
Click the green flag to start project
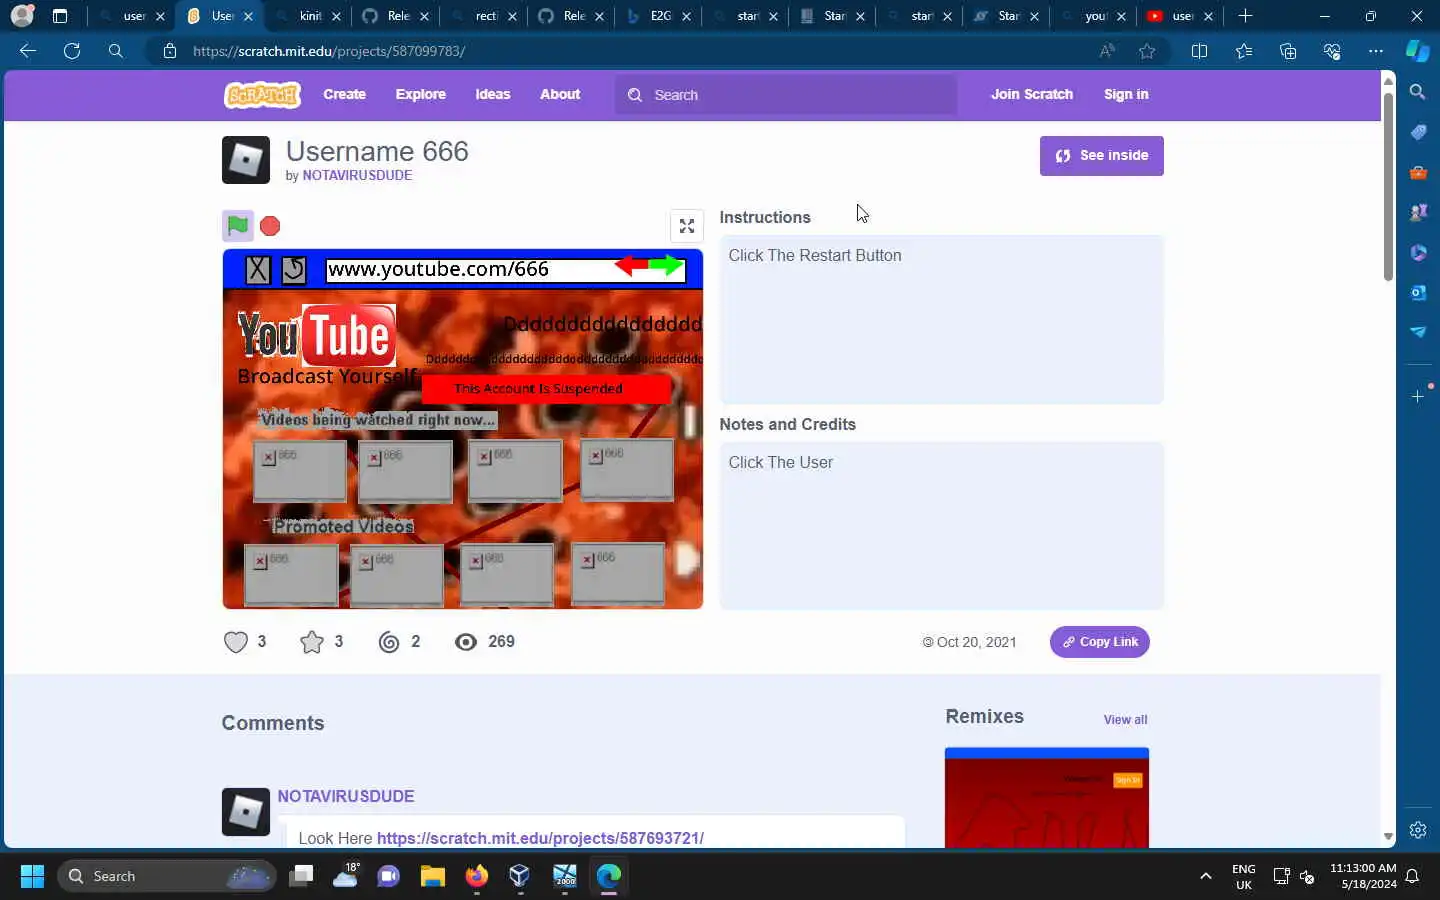pos(238,226)
